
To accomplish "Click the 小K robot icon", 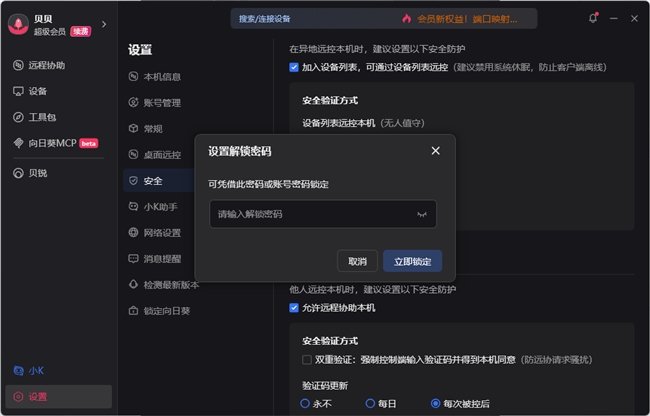I will (18, 370).
